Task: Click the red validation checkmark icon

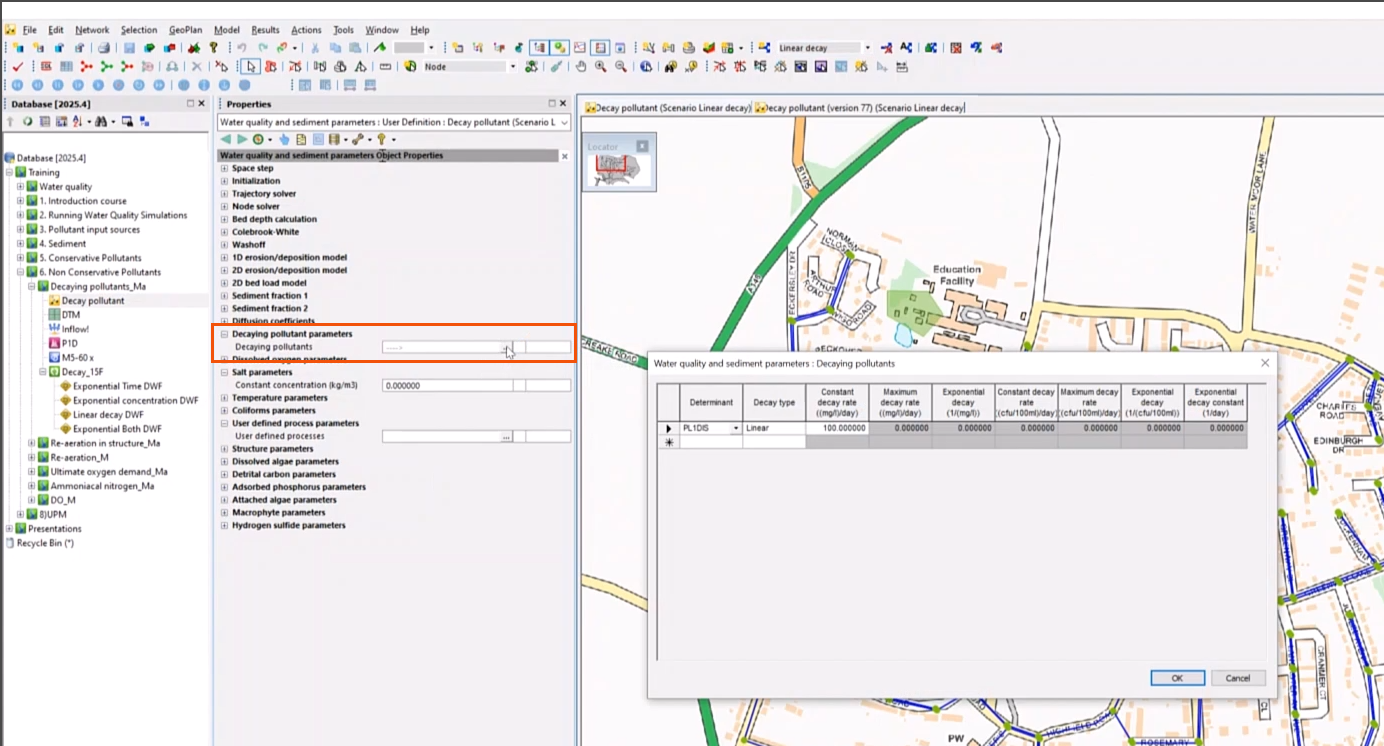Action: (x=17, y=66)
